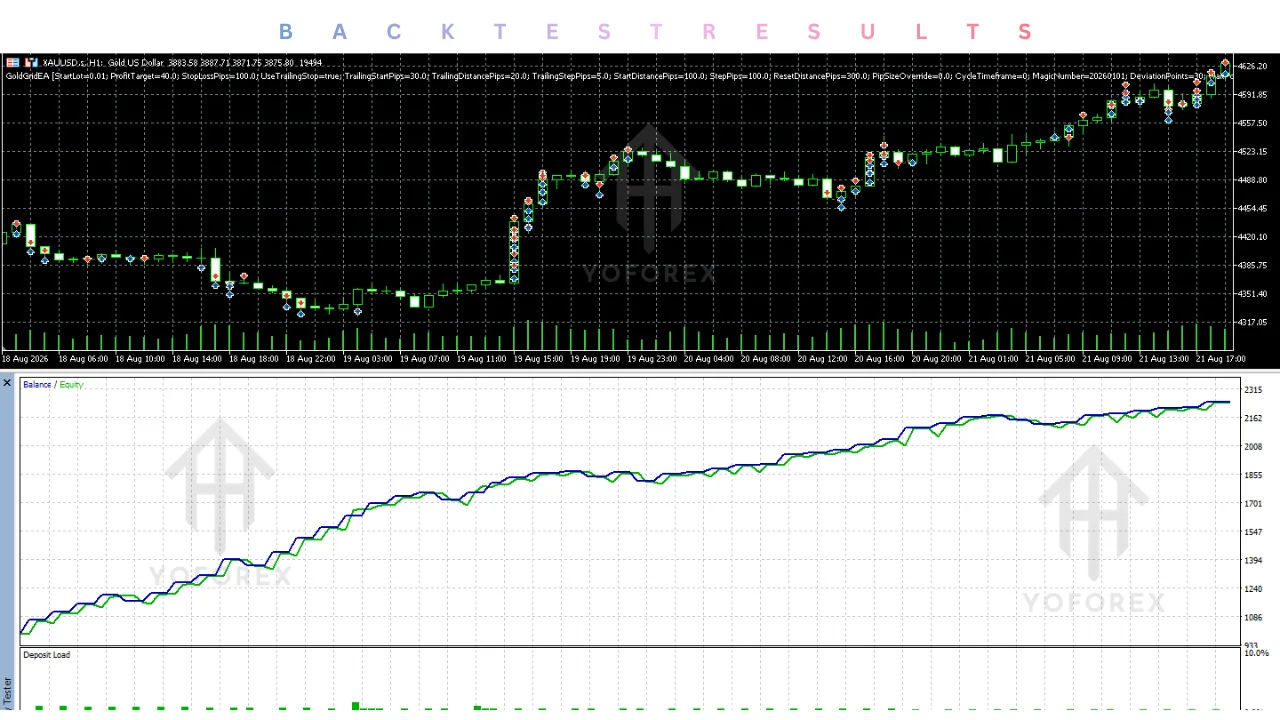Screen dimensions: 1280x720
Task: Click the 2162 balance axis value
Action: coord(1252,418)
